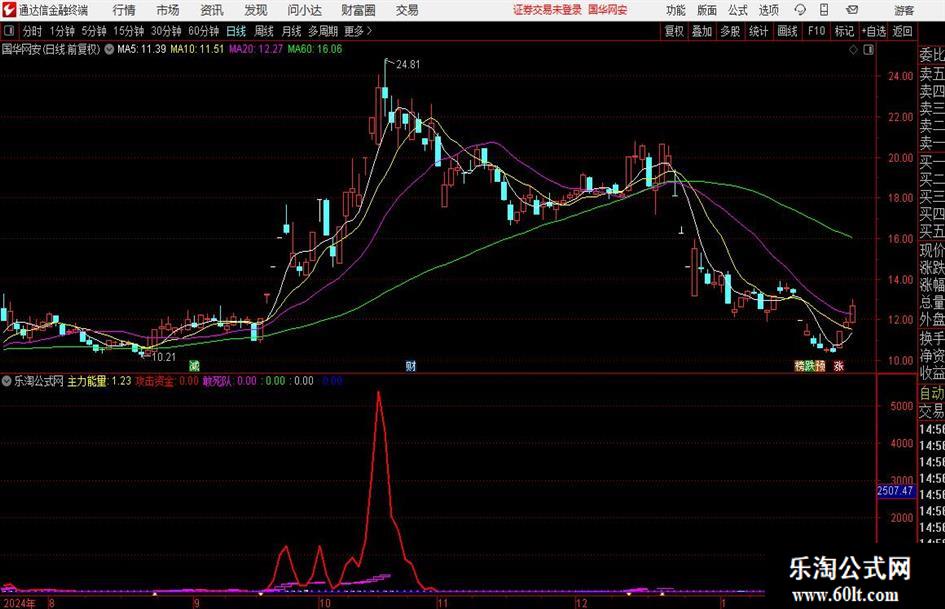Viewport: 945px width, 609px height.
Task: Click the 画线 drawing button
Action: tap(788, 31)
